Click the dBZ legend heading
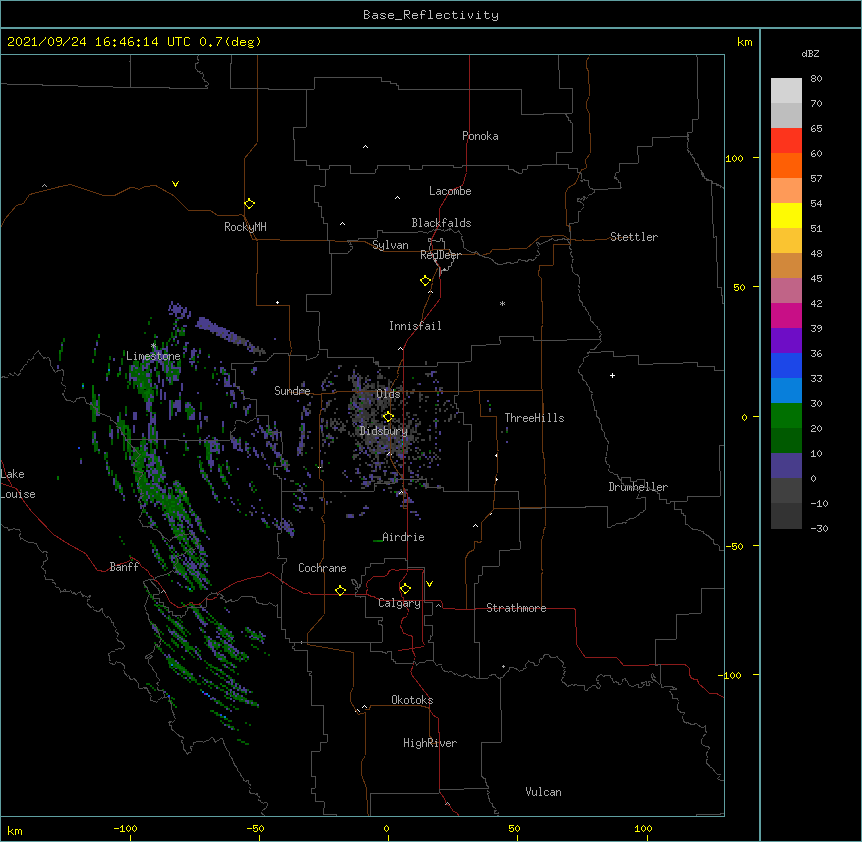Screen dimensions: 862x842 tap(810, 53)
